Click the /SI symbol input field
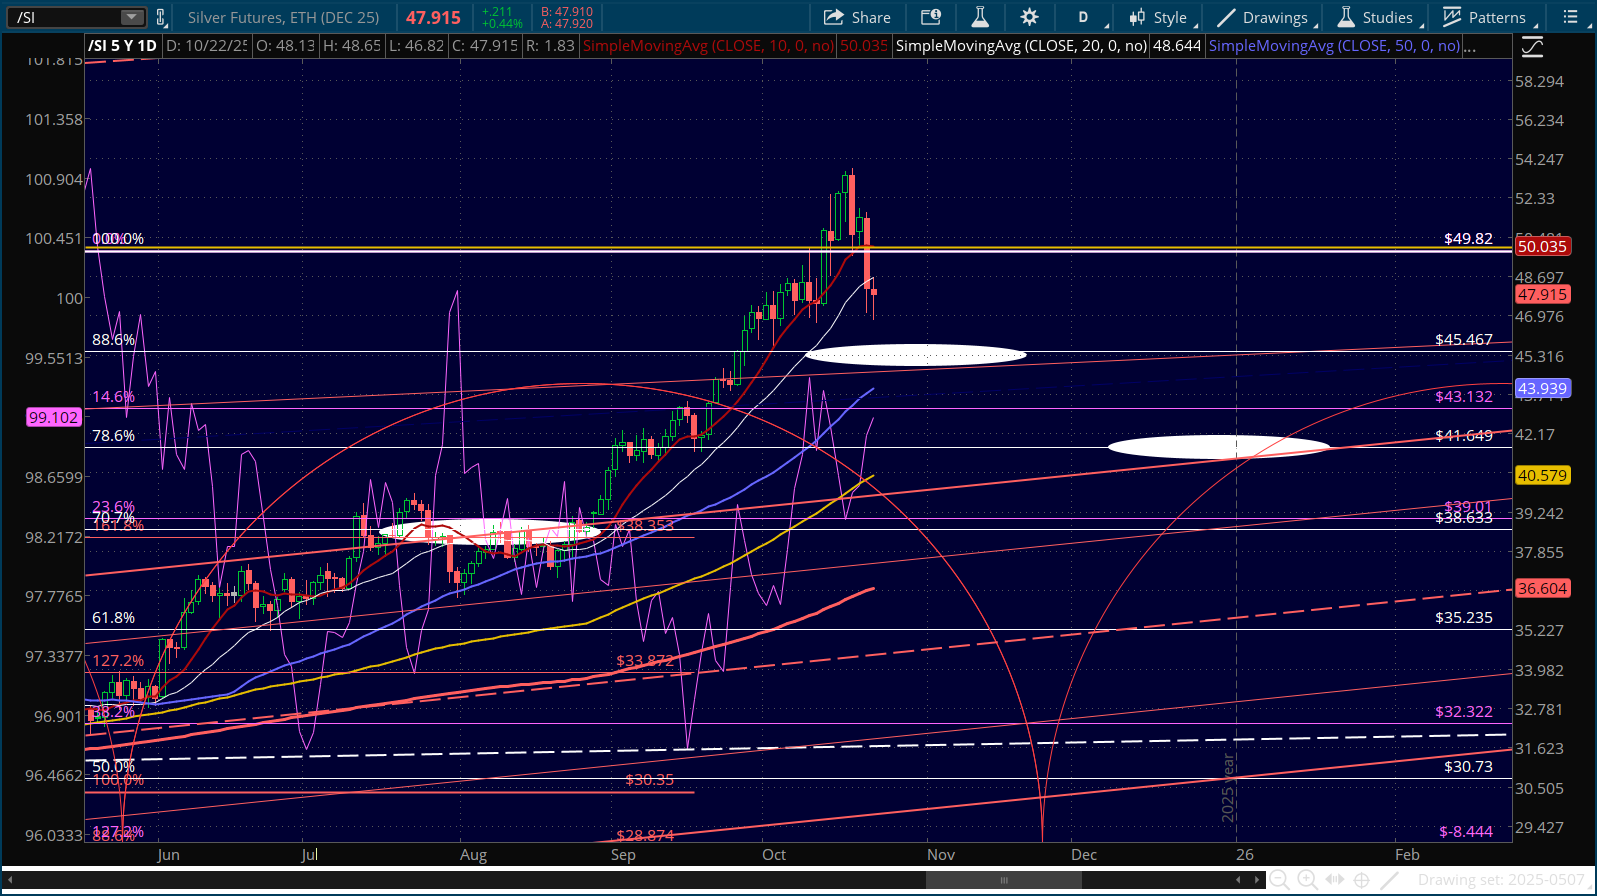Viewport: 1597px width, 896px height. coord(62,17)
